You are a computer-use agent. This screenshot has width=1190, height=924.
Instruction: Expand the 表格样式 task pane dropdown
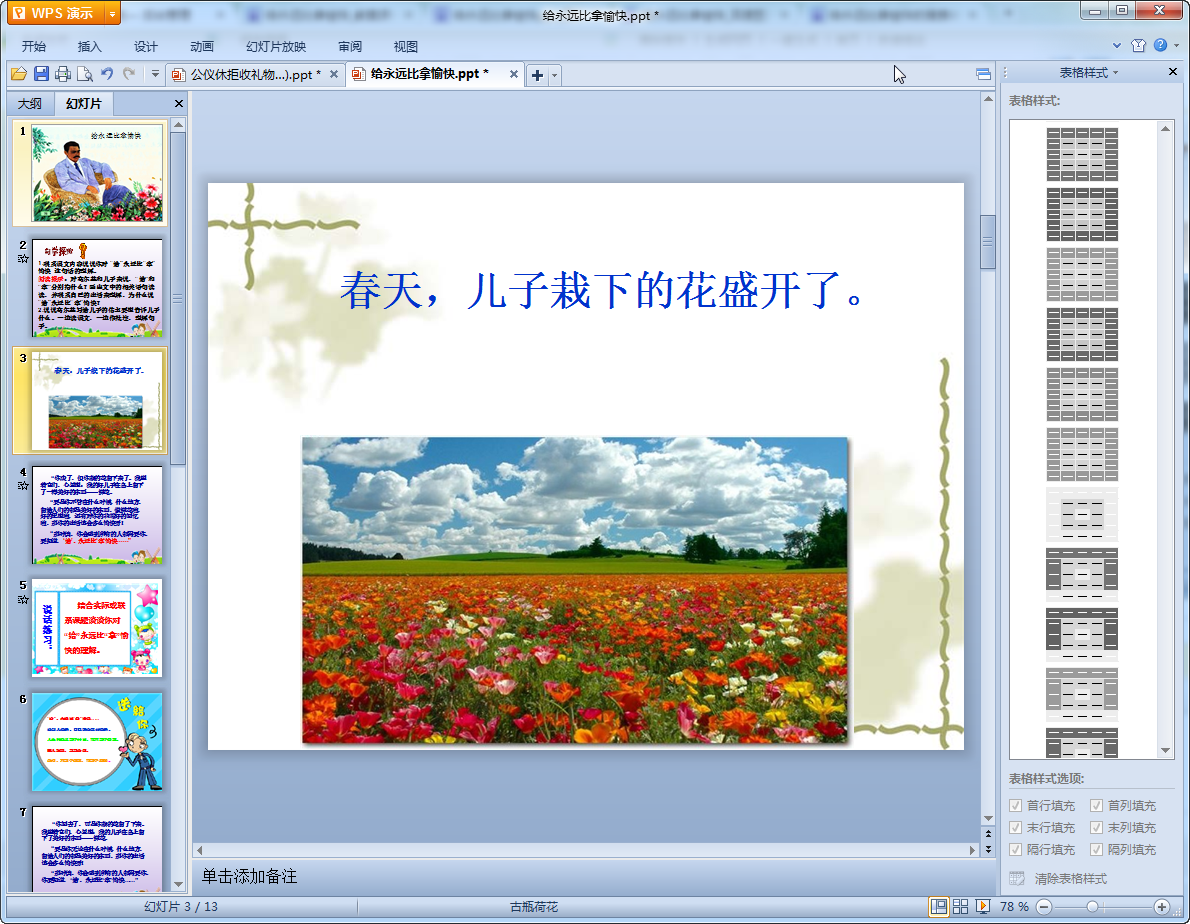pos(1115,73)
